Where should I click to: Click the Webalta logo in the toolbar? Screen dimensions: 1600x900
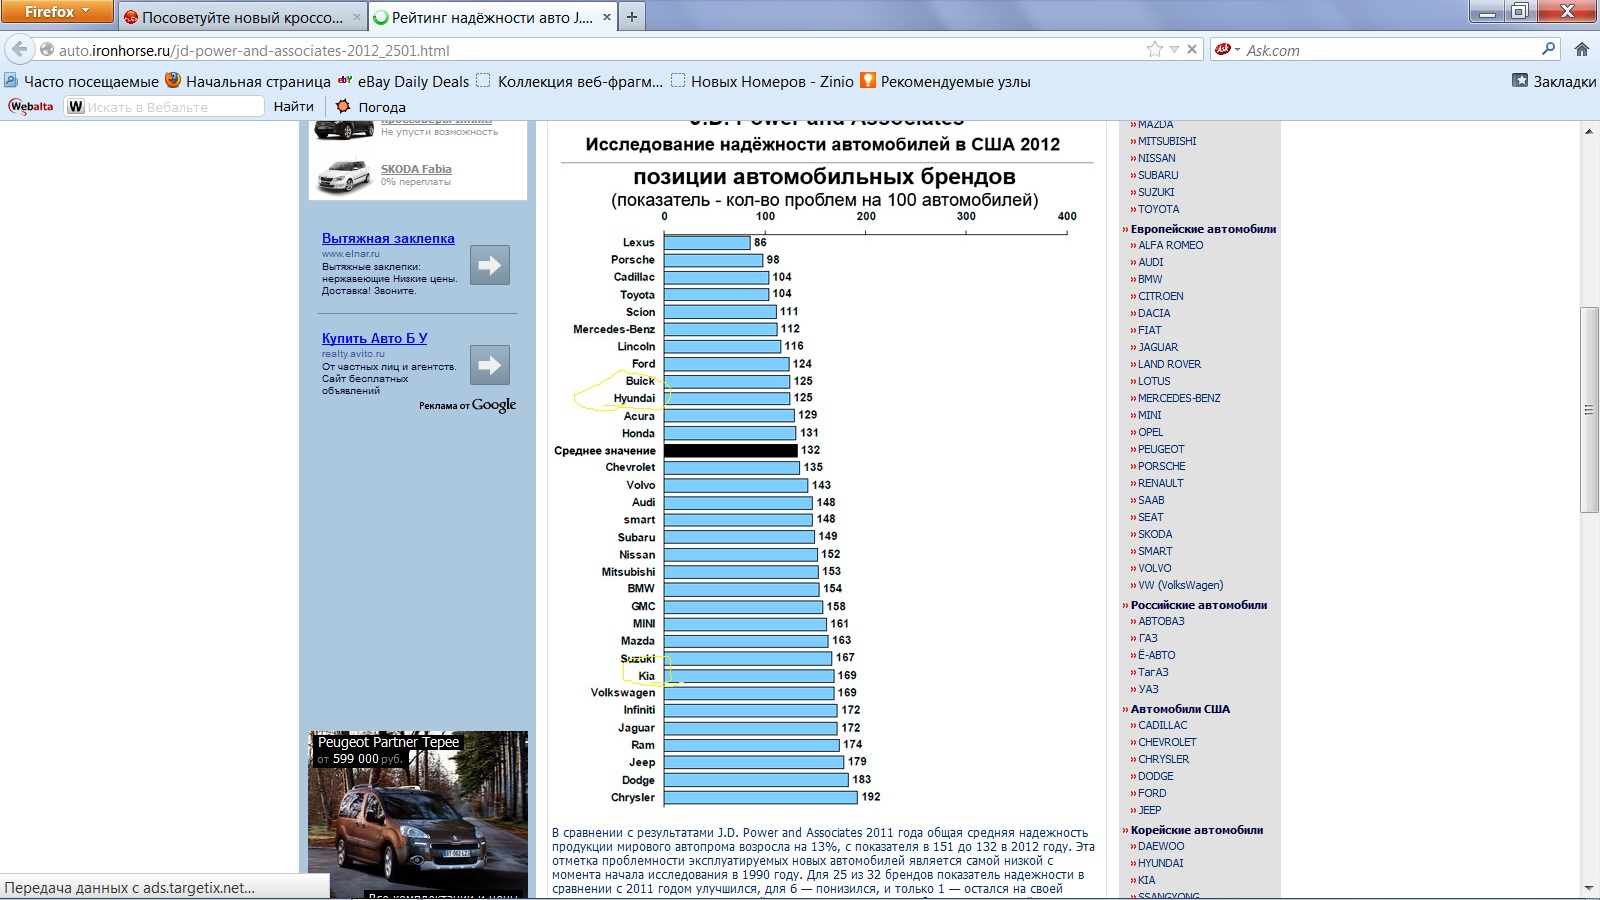point(31,106)
